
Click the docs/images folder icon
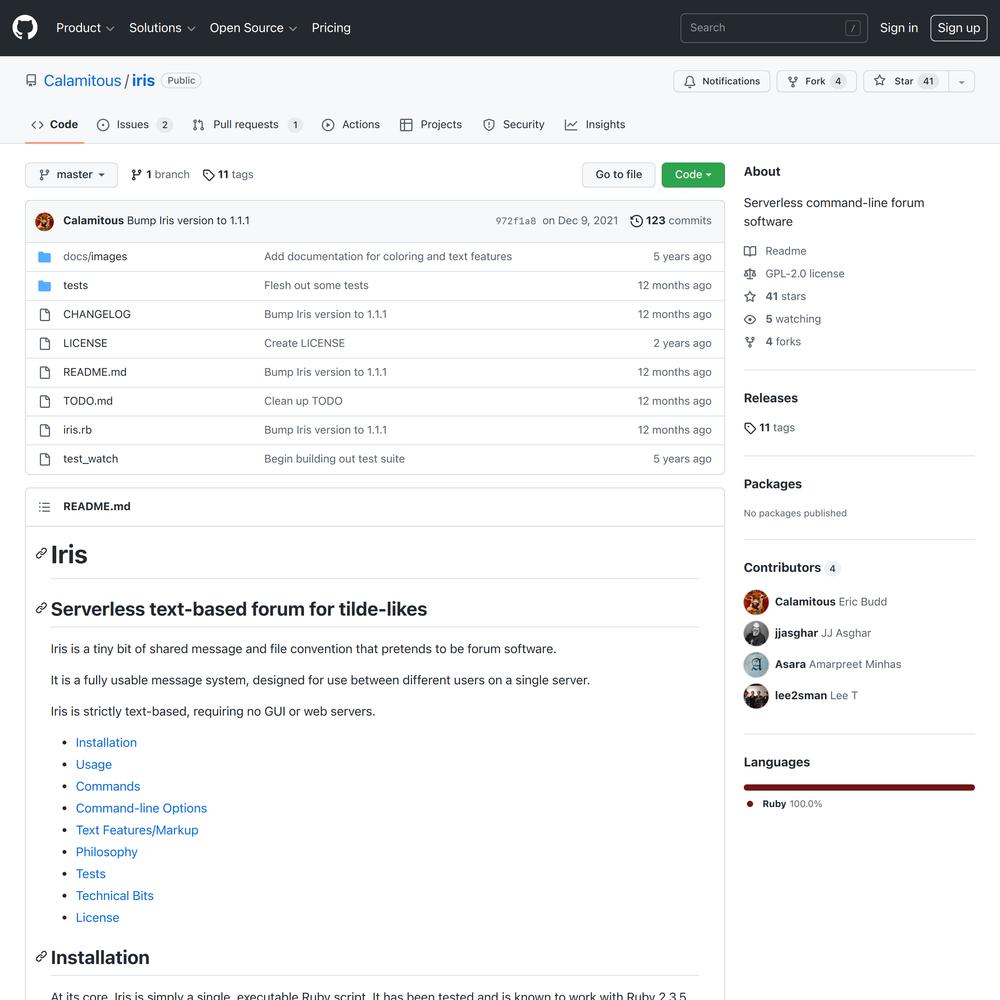click(44, 256)
